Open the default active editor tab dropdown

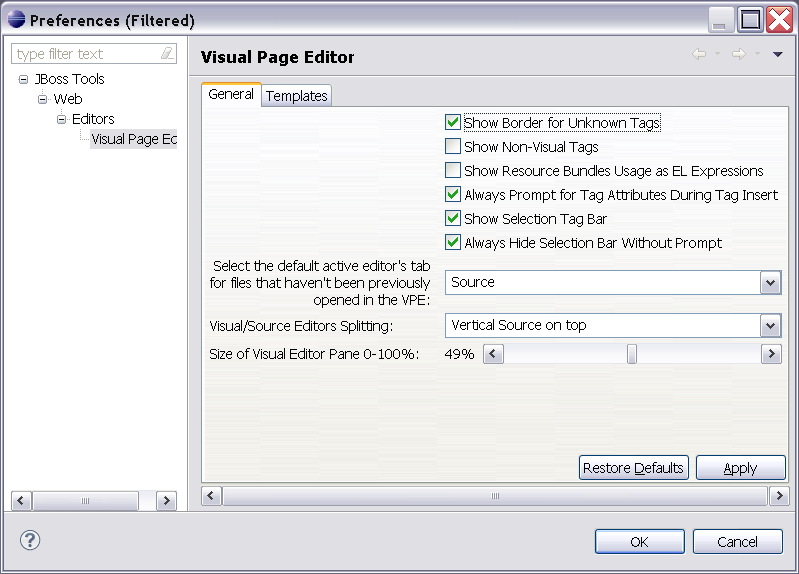pyautogui.click(x=770, y=283)
